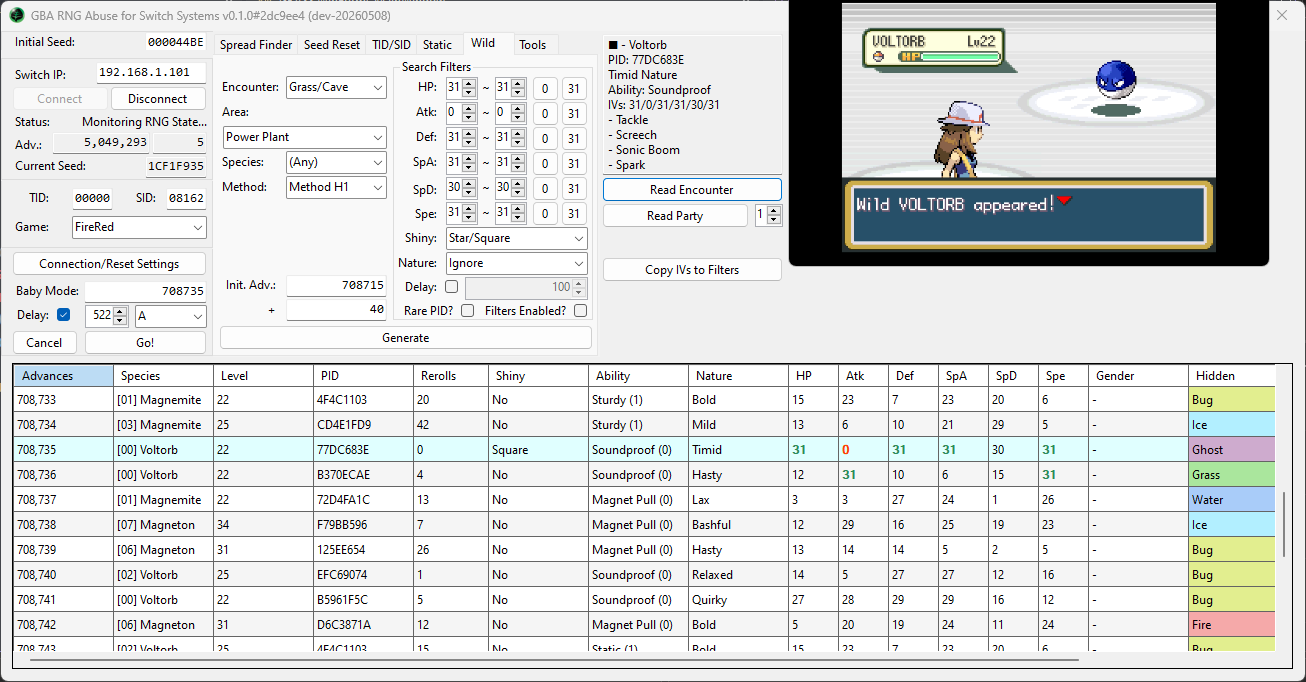Switch to the Spread Finder tab
The width and height of the screenshot is (1306, 682).
click(x=256, y=45)
